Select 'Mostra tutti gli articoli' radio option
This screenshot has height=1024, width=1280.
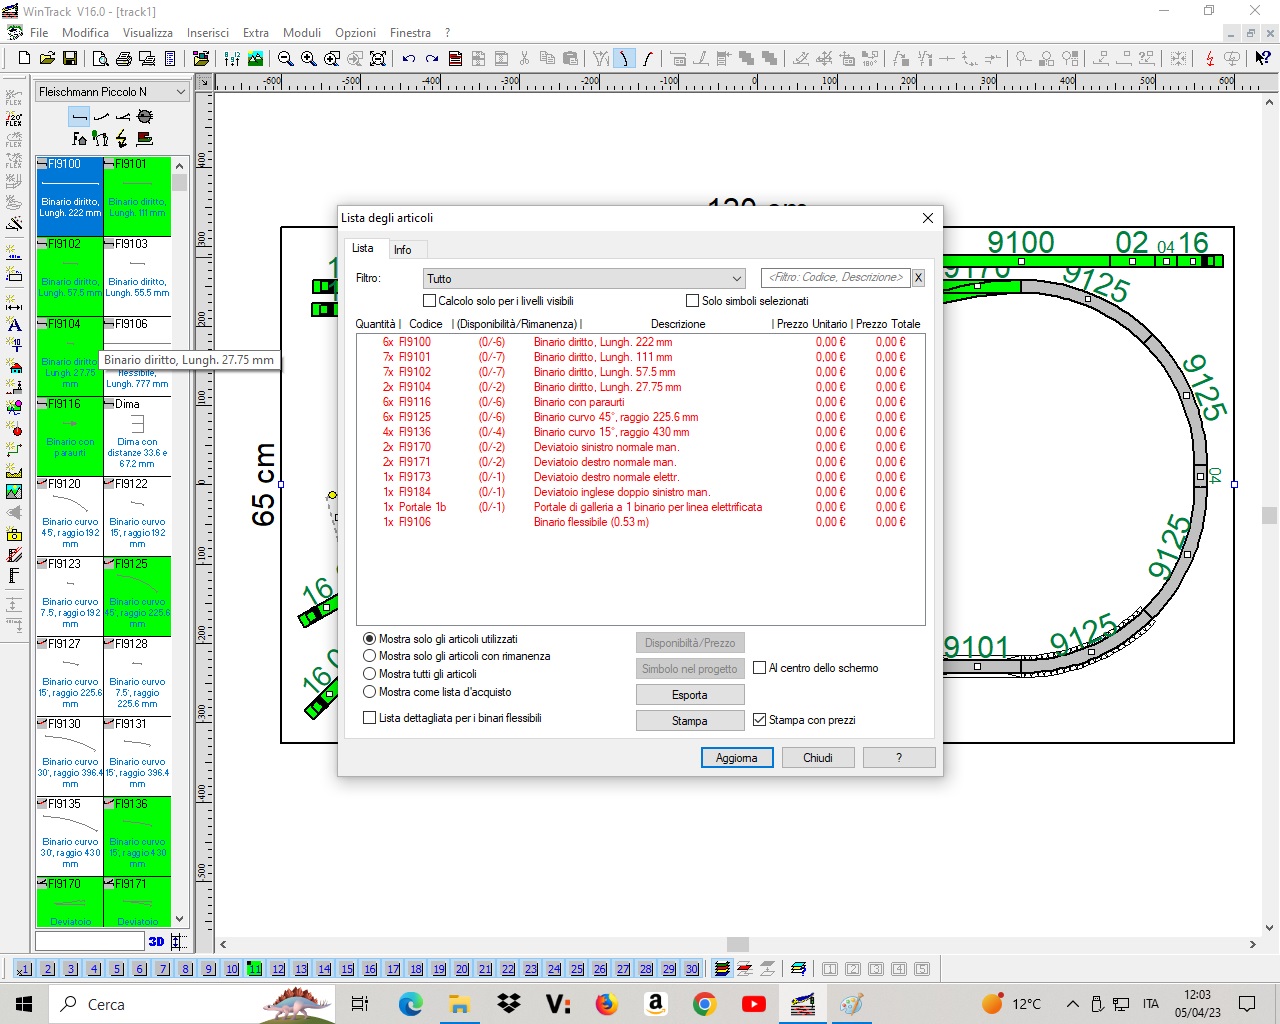370,674
